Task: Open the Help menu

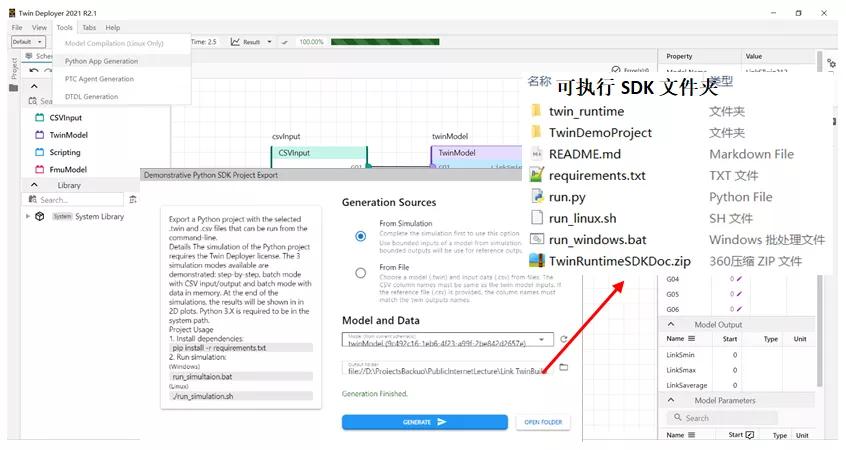Action: (113, 28)
